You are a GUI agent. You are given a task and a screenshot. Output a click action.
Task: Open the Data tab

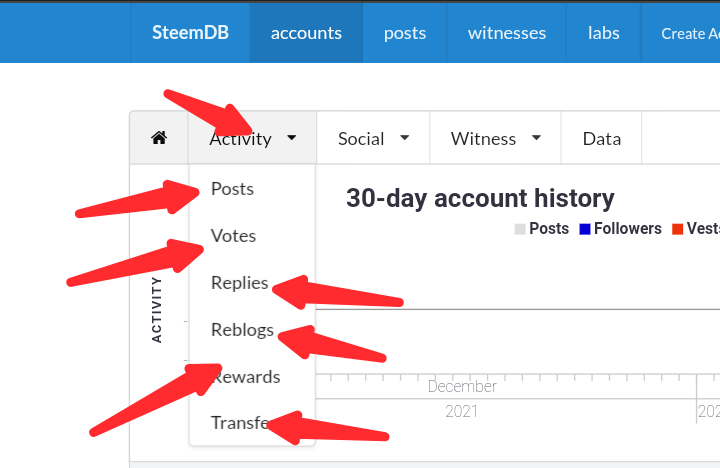tap(602, 139)
